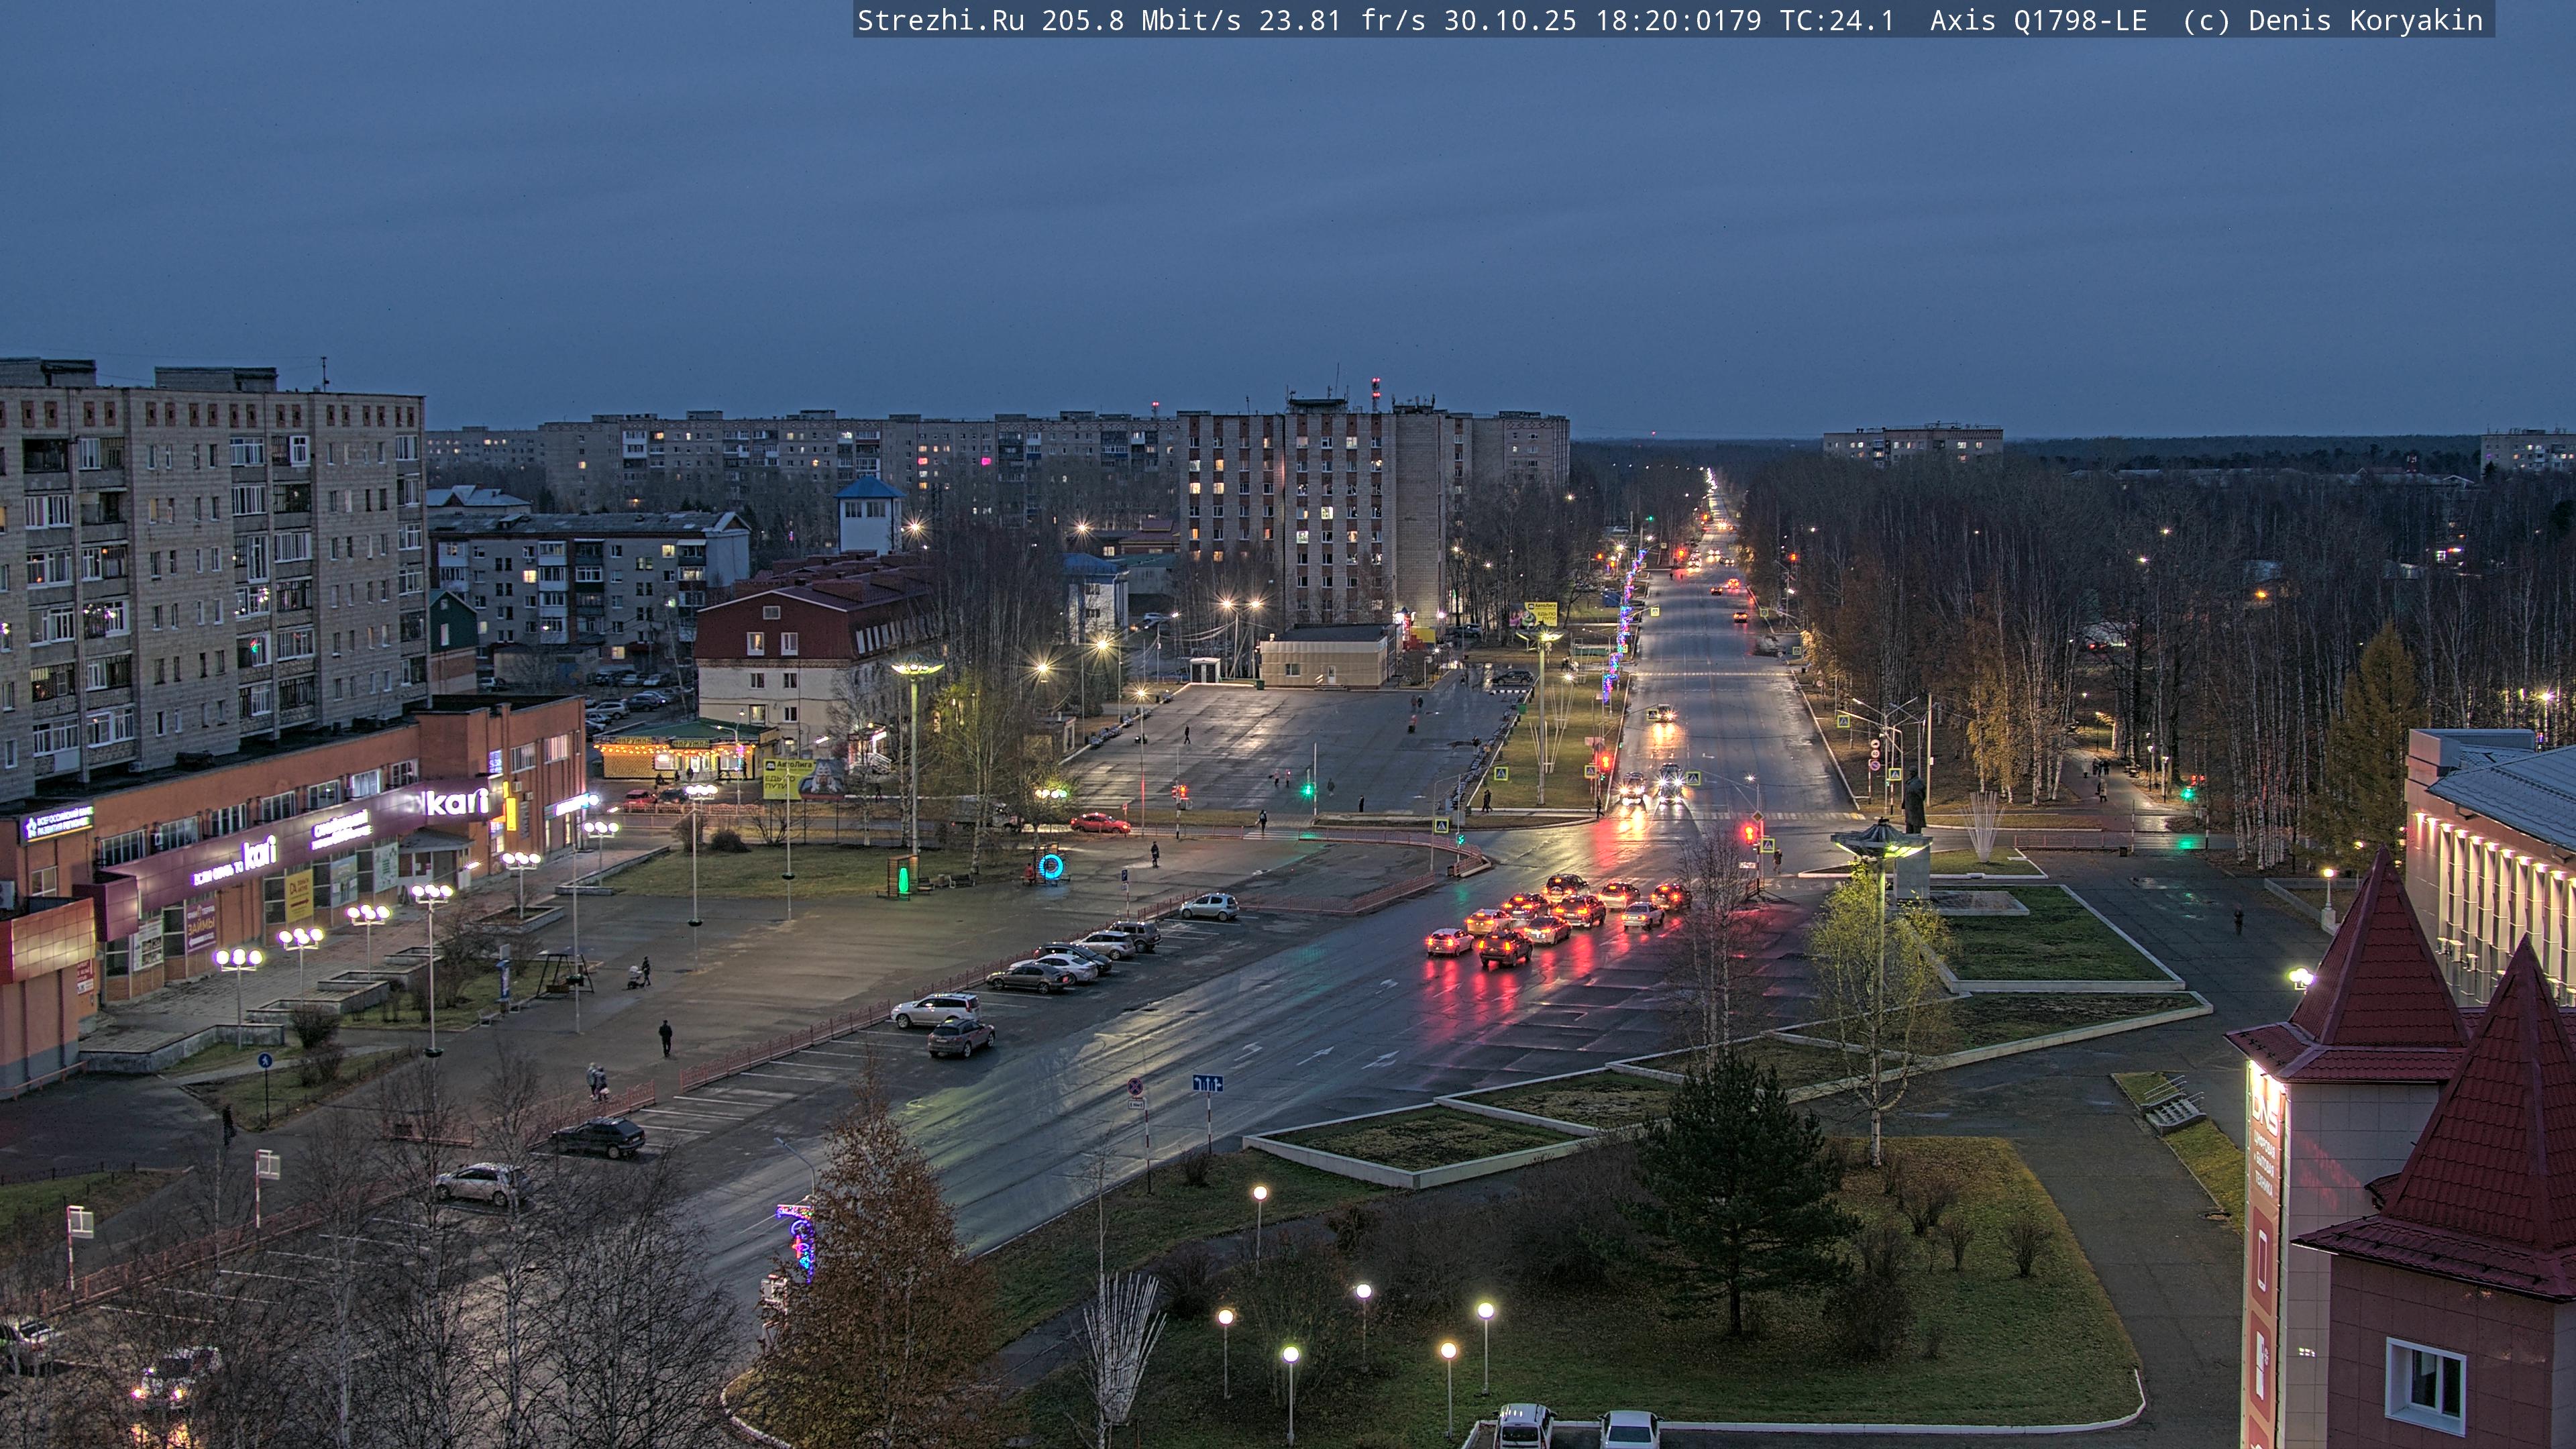
Task: Click the red traffic light beside the stopped cars
Action: pyautogui.click(x=1749, y=832)
